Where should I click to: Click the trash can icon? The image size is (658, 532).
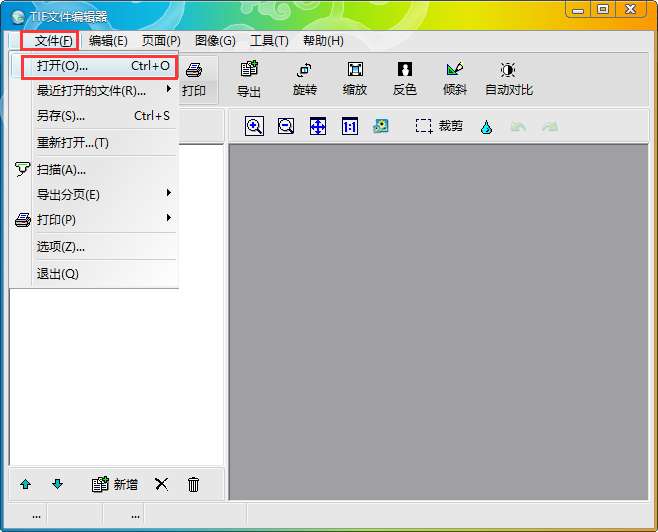194,484
